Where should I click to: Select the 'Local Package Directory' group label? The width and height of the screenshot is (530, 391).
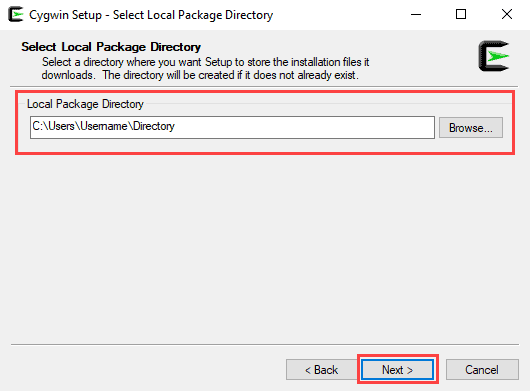(85, 104)
